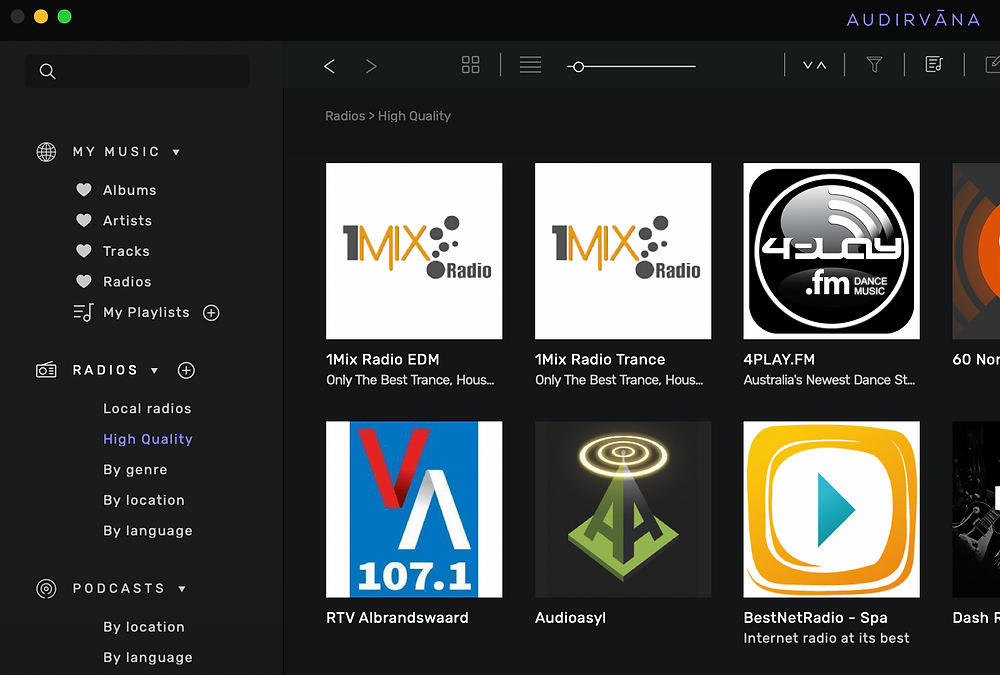Click the green fullscreen window button
Viewport: 1000px width, 675px height.
[64, 17]
